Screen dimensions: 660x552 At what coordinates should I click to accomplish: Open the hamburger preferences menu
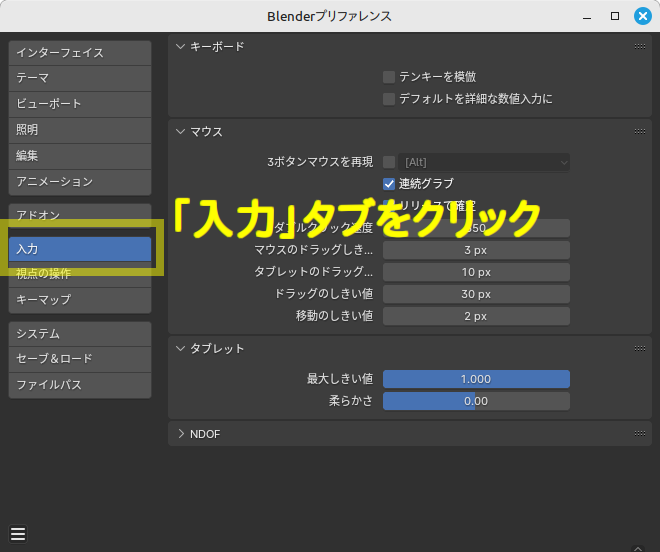(x=18, y=534)
